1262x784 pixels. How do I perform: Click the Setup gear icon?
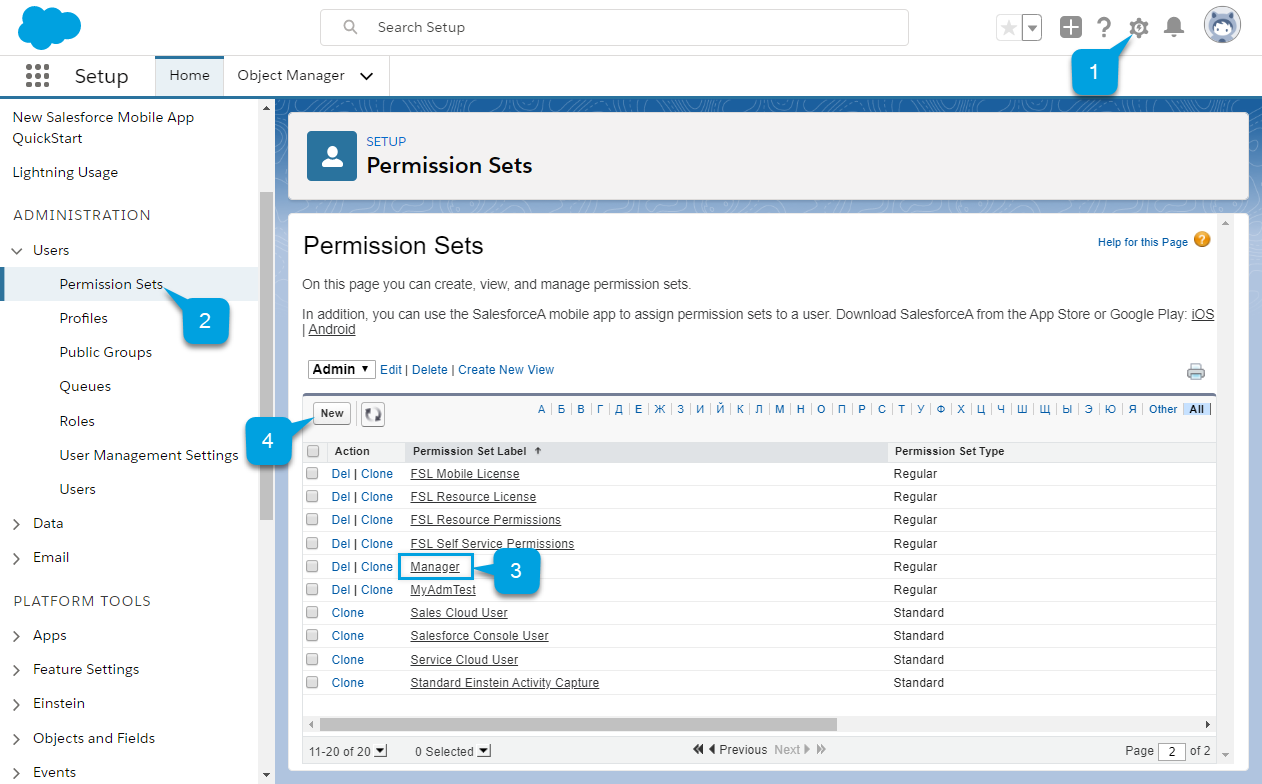point(1138,28)
